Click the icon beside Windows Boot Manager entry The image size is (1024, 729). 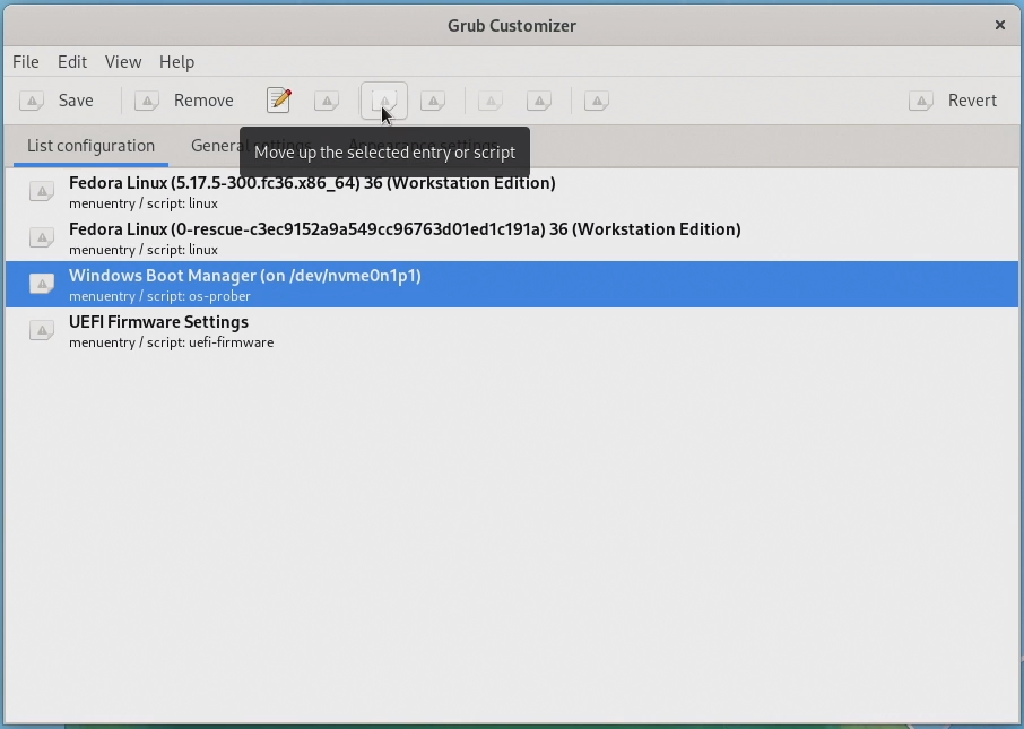pyautogui.click(x=41, y=283)
